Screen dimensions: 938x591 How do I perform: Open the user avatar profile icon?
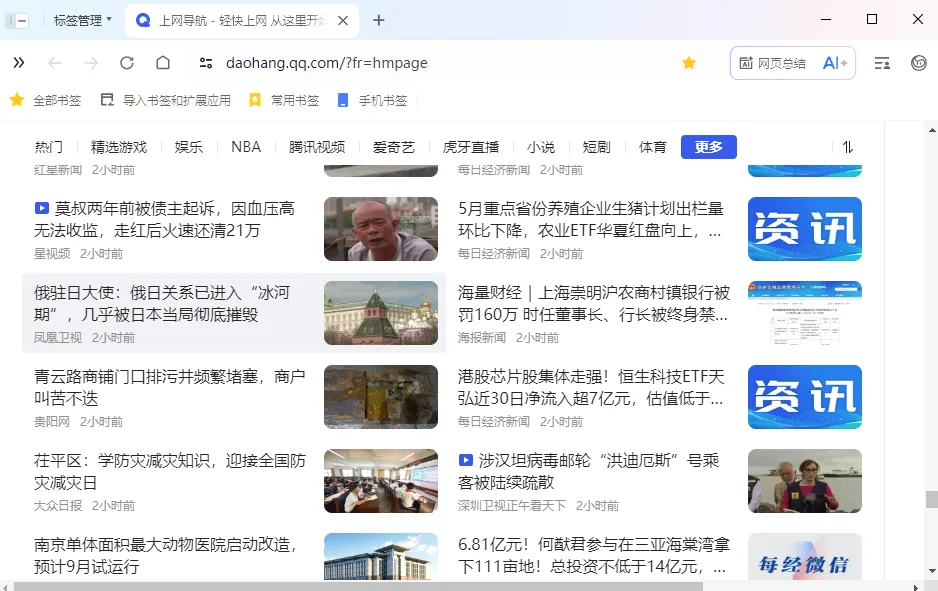click(x=919, y=63)
